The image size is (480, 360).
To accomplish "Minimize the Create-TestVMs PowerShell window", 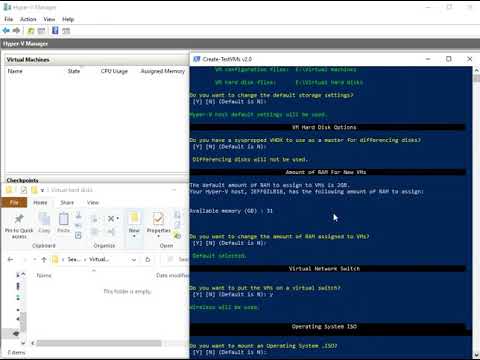I will (x=428, y=59).
